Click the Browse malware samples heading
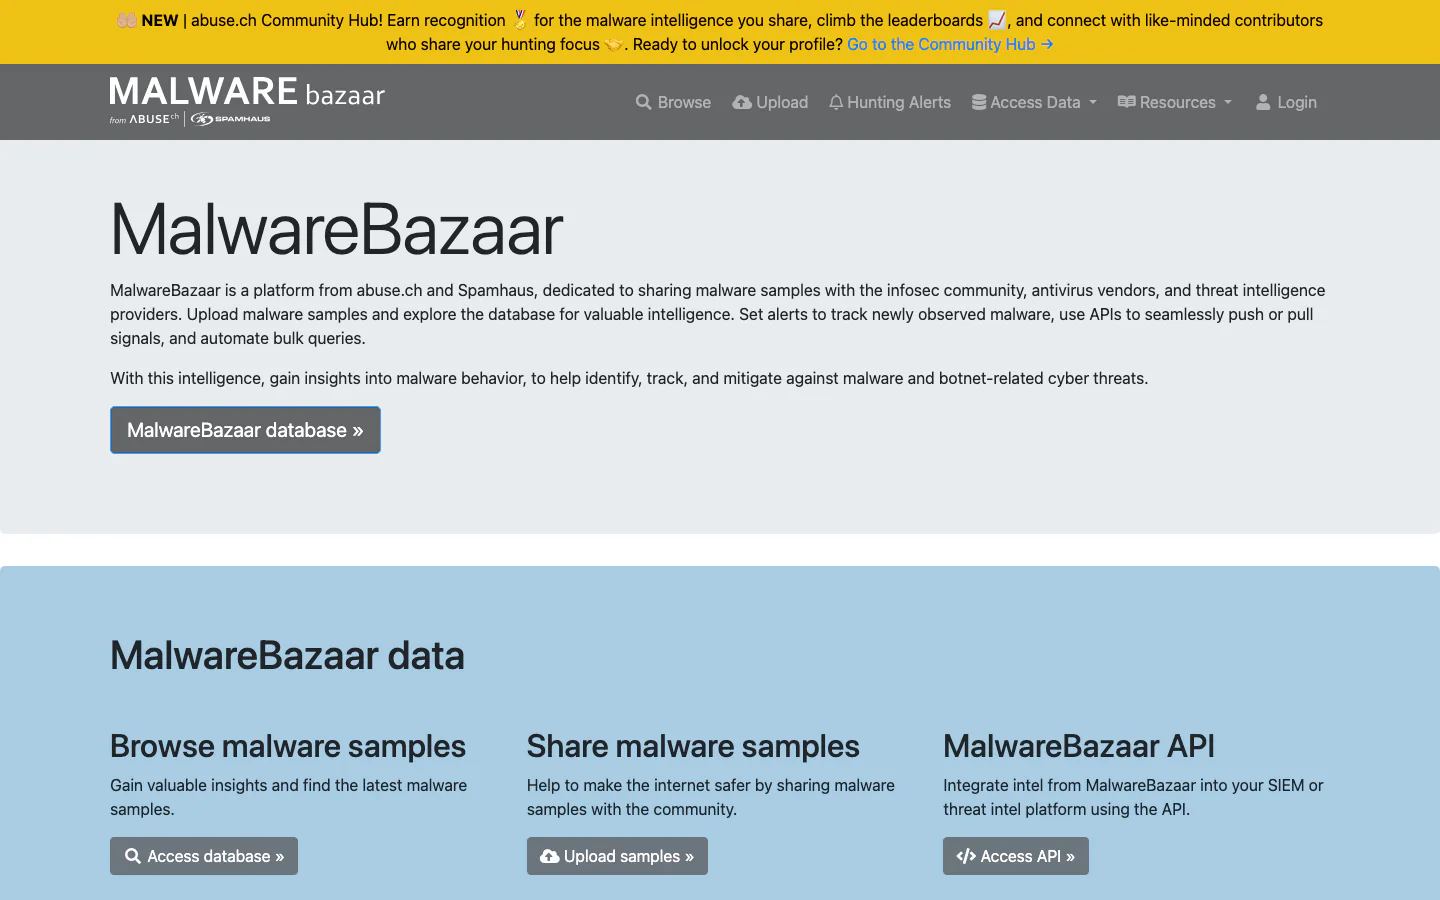 288,746
